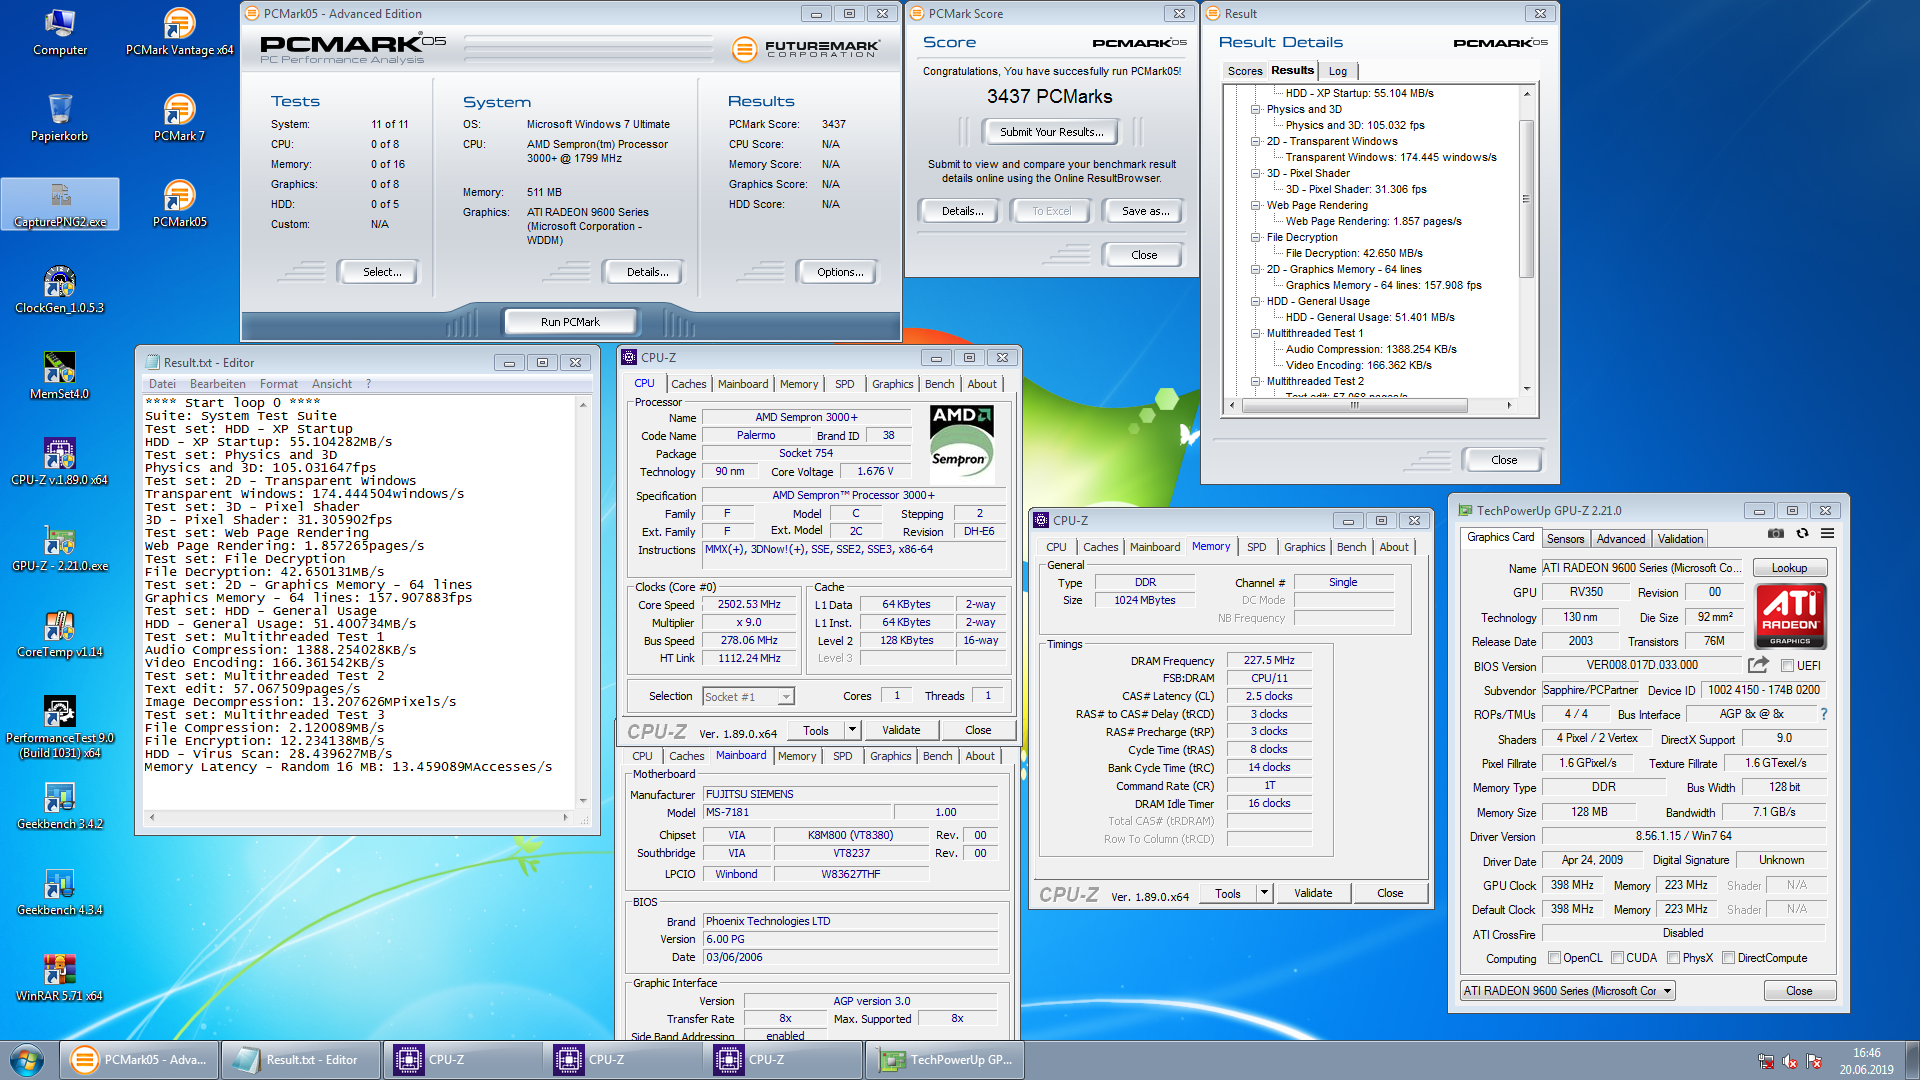This screenshot has height=1080, width=1920.
Task: Switch to Log tab in Result Details
Action: pos(1338,71)
